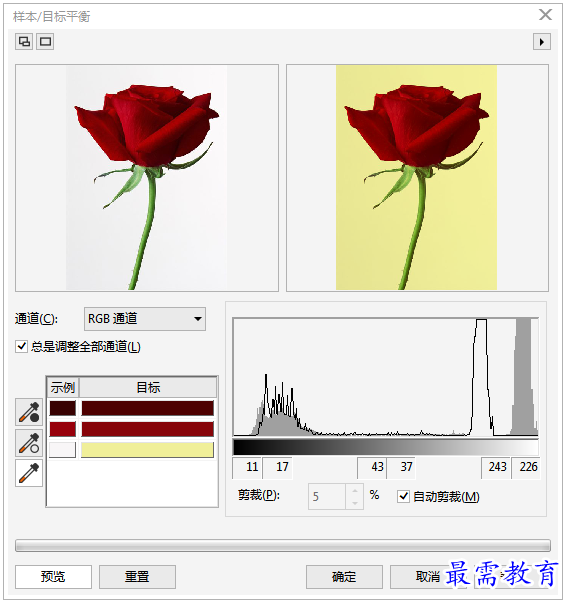567x605 pixels.
Task: Switch to dual preview window layout
Action: [x=24, y=42]
